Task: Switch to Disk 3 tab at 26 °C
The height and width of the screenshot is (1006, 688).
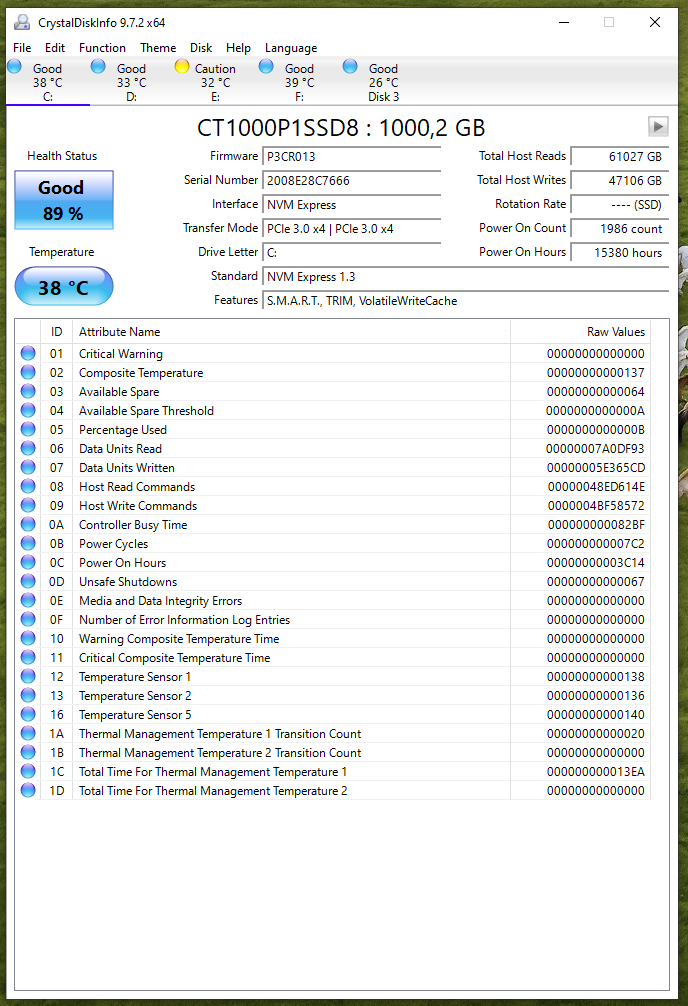Action: [x=384, y=82]
